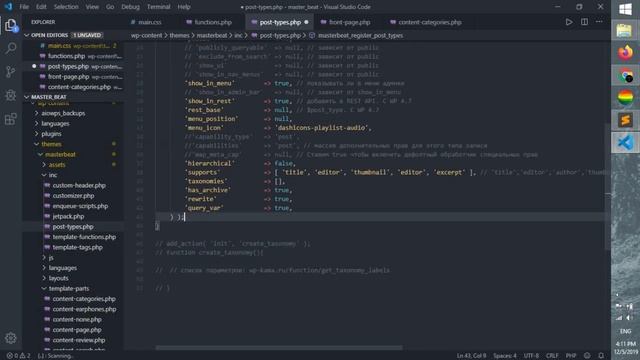640x360 pixels.
Task: Launch Firefox from the taskbar
Action: [625, 53]
